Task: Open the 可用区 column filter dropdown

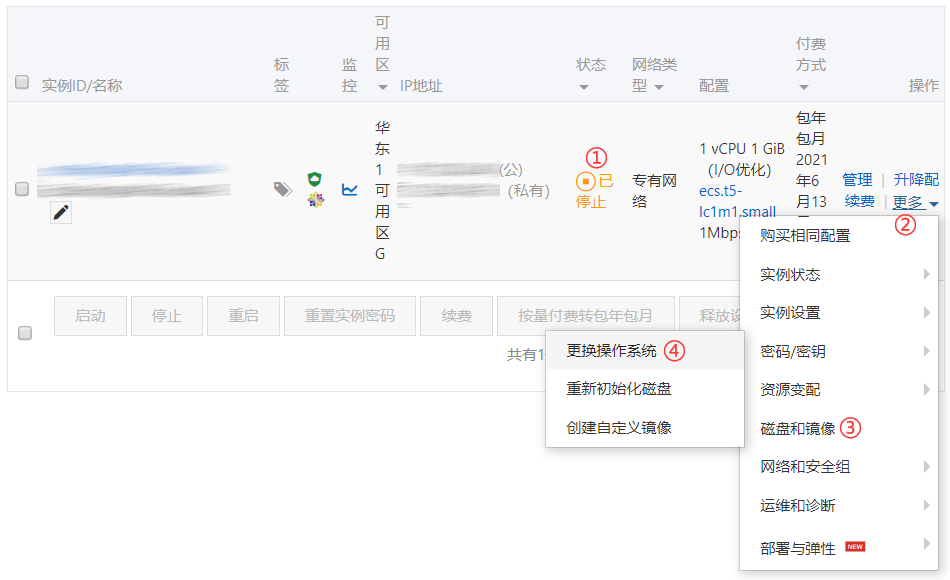Action: (382, 87)
